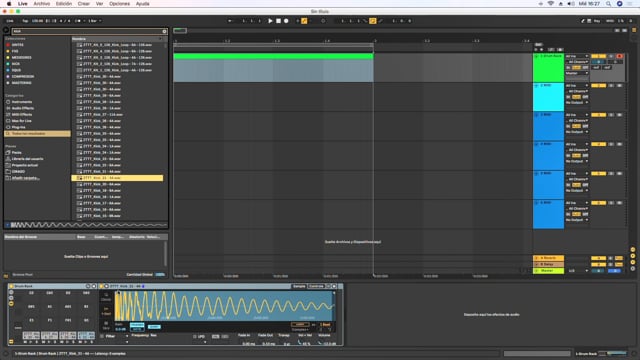Open the master cue output dropdown
The image size is (640, 360).
pyautogui.click(x=578, y=271)
